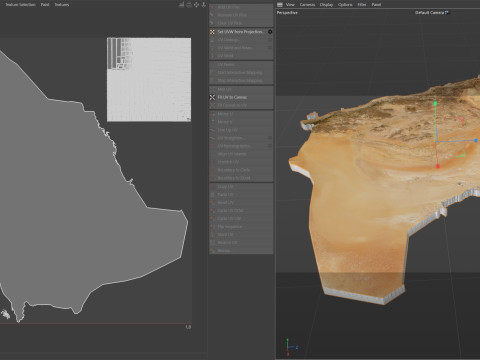Click the bar-chart icon in UV editor header
The height and width of the screenshot is (360, 480).
coord(182,5)
